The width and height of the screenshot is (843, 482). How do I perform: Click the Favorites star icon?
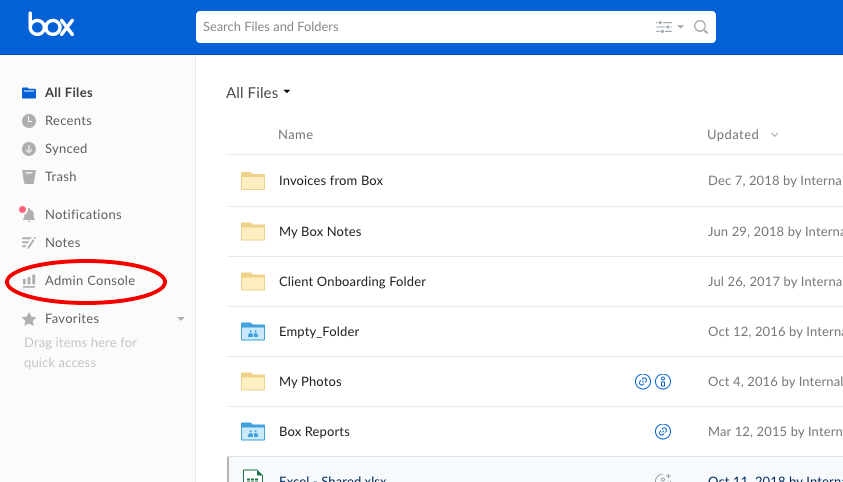tap(29, 319)
